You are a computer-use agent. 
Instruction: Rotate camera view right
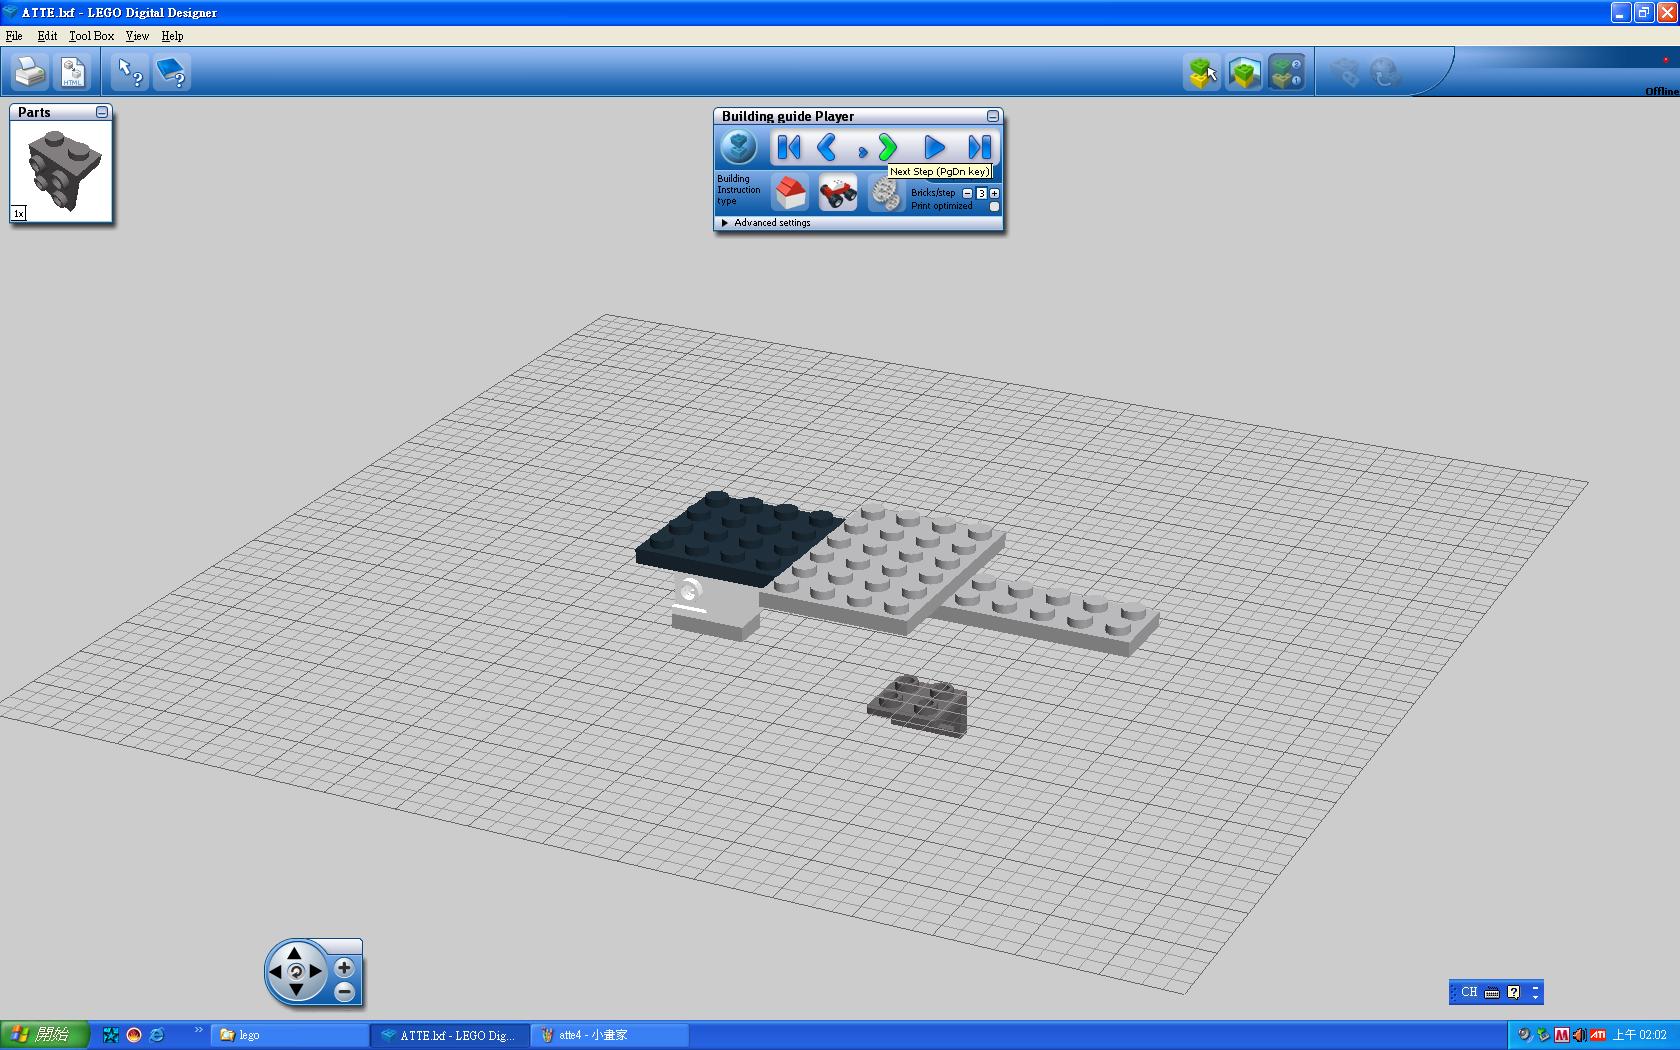tap(316, 971)
